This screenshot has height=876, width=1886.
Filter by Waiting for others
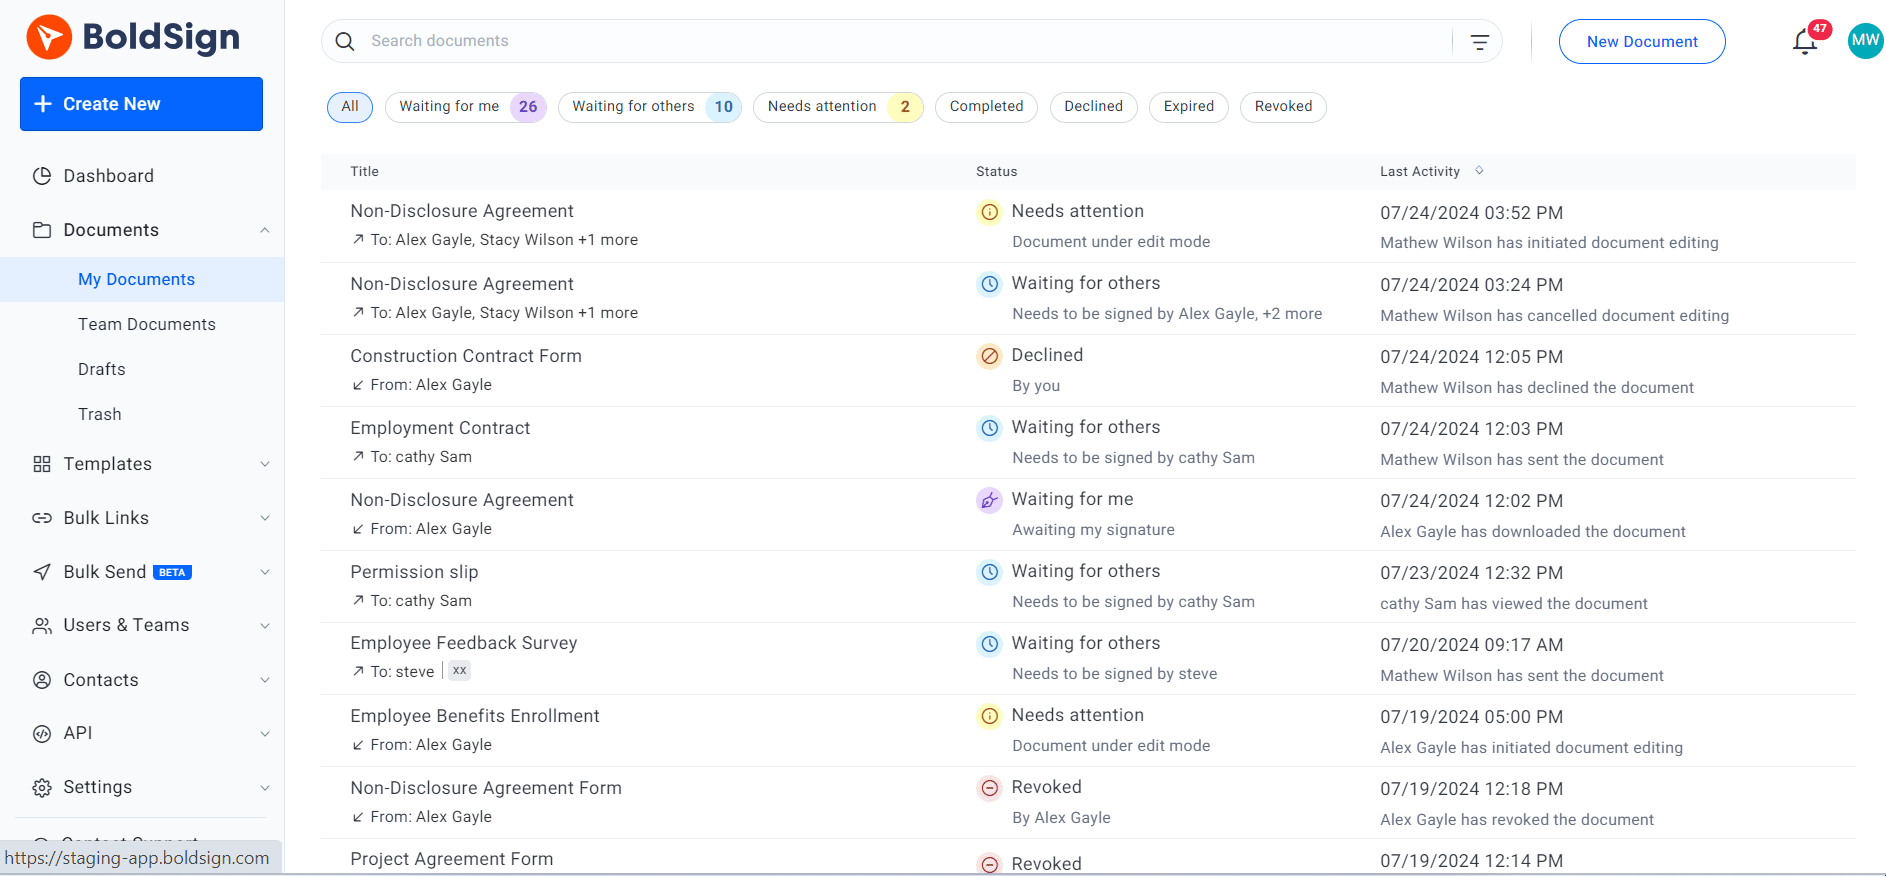click(x=650, y=107)
